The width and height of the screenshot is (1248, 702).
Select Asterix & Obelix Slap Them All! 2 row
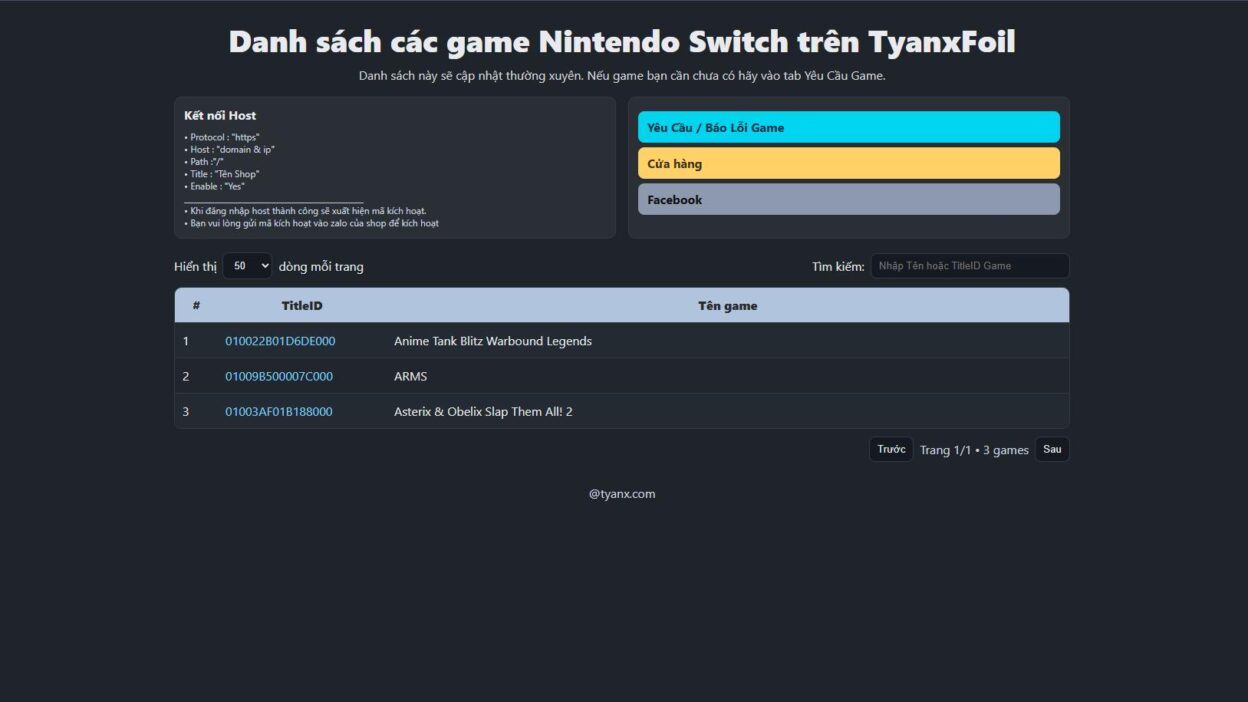click(483, 411)
